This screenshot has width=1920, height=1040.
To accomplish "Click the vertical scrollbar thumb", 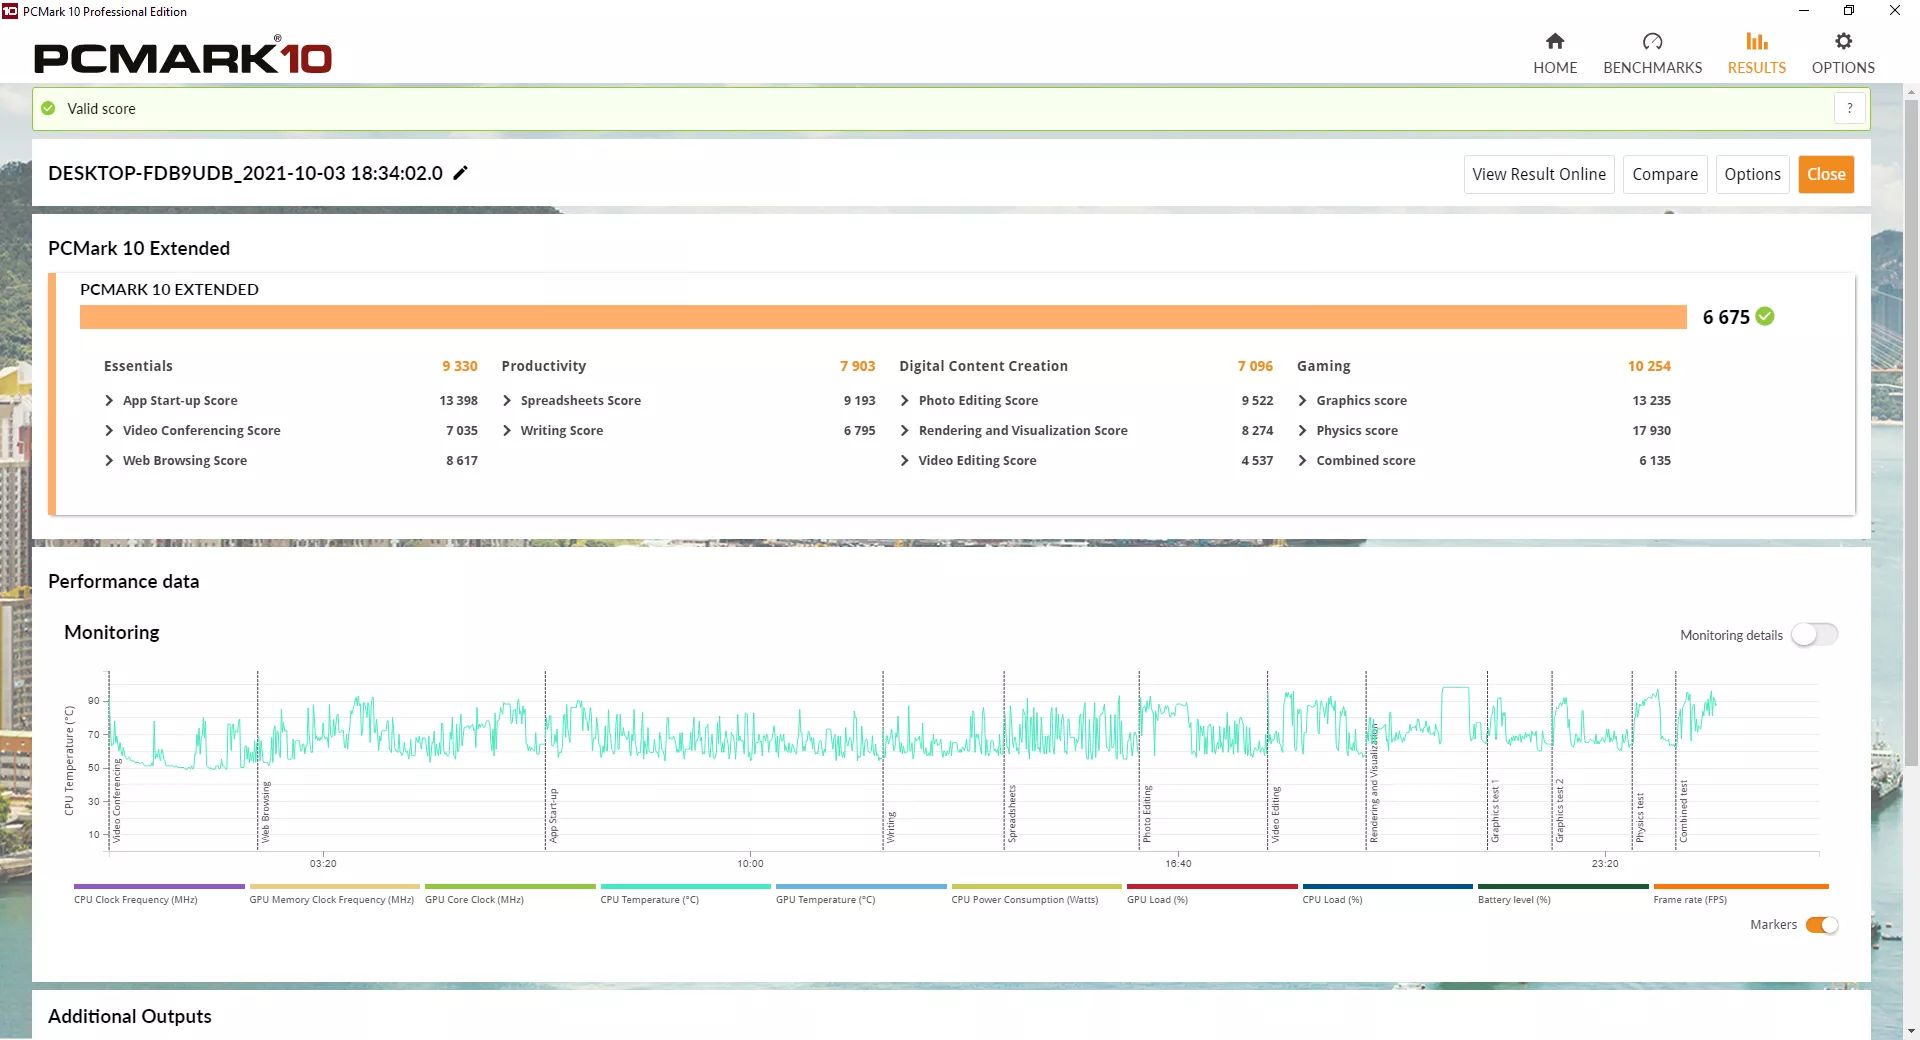I will coord(1911,432).
